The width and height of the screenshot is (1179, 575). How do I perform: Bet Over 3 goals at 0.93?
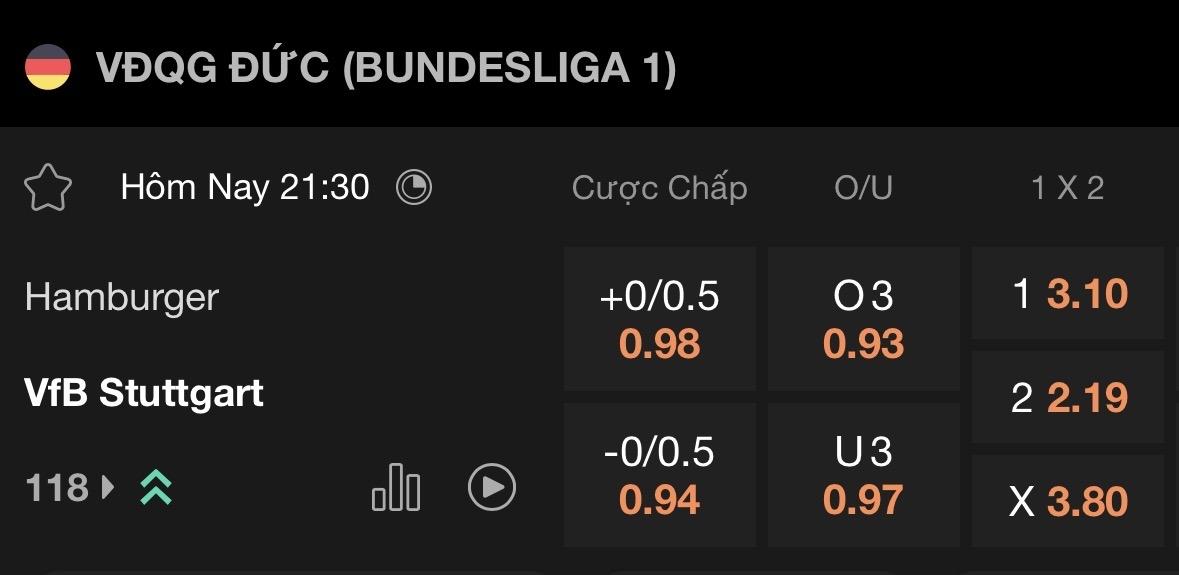pyautogui.click(x=863, y=319)
